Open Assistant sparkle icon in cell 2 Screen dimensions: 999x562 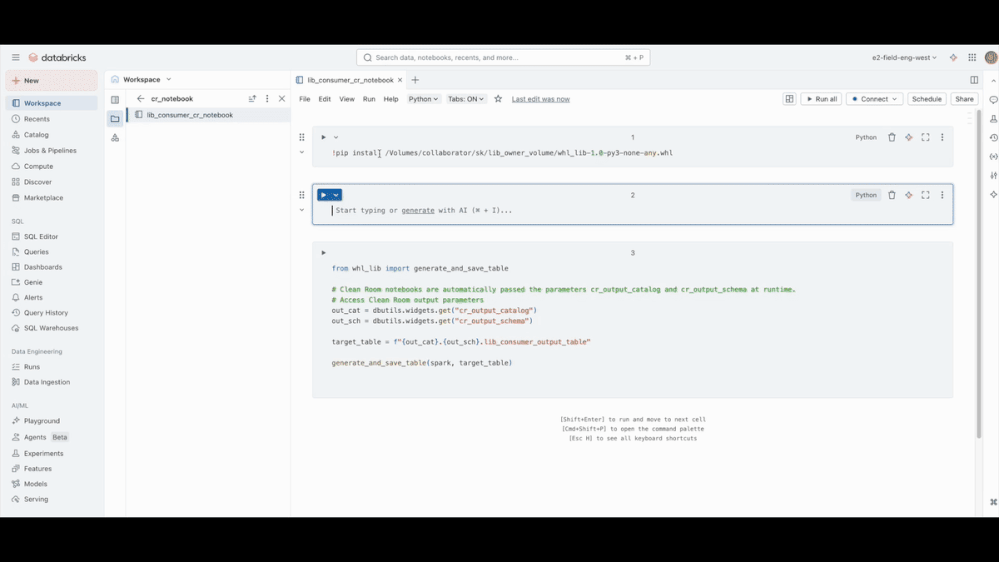click(909, 196)
